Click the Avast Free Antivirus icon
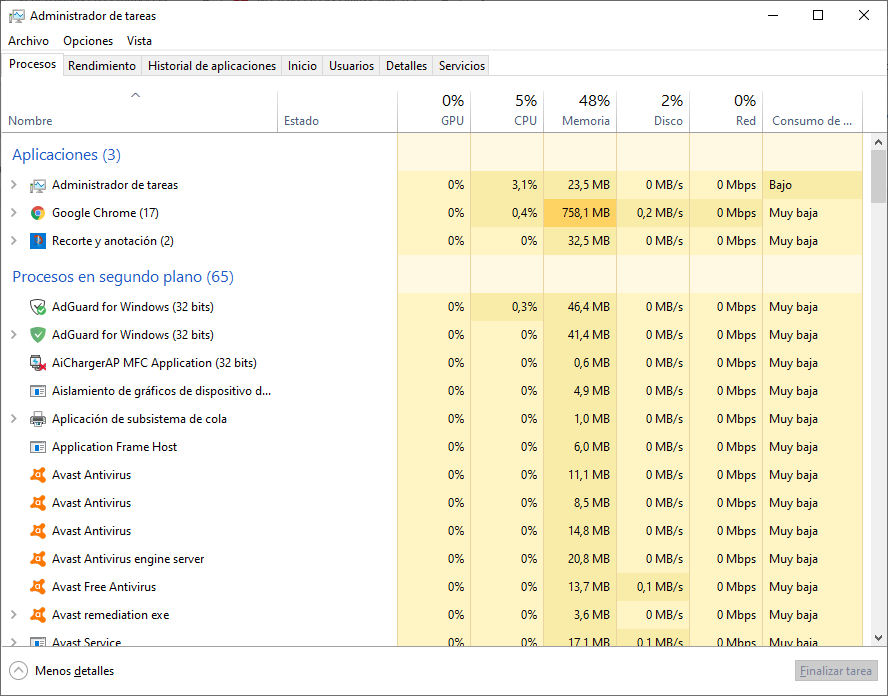Image resolution: width=888 pixels, height=696 pixels. pos(37,587)
